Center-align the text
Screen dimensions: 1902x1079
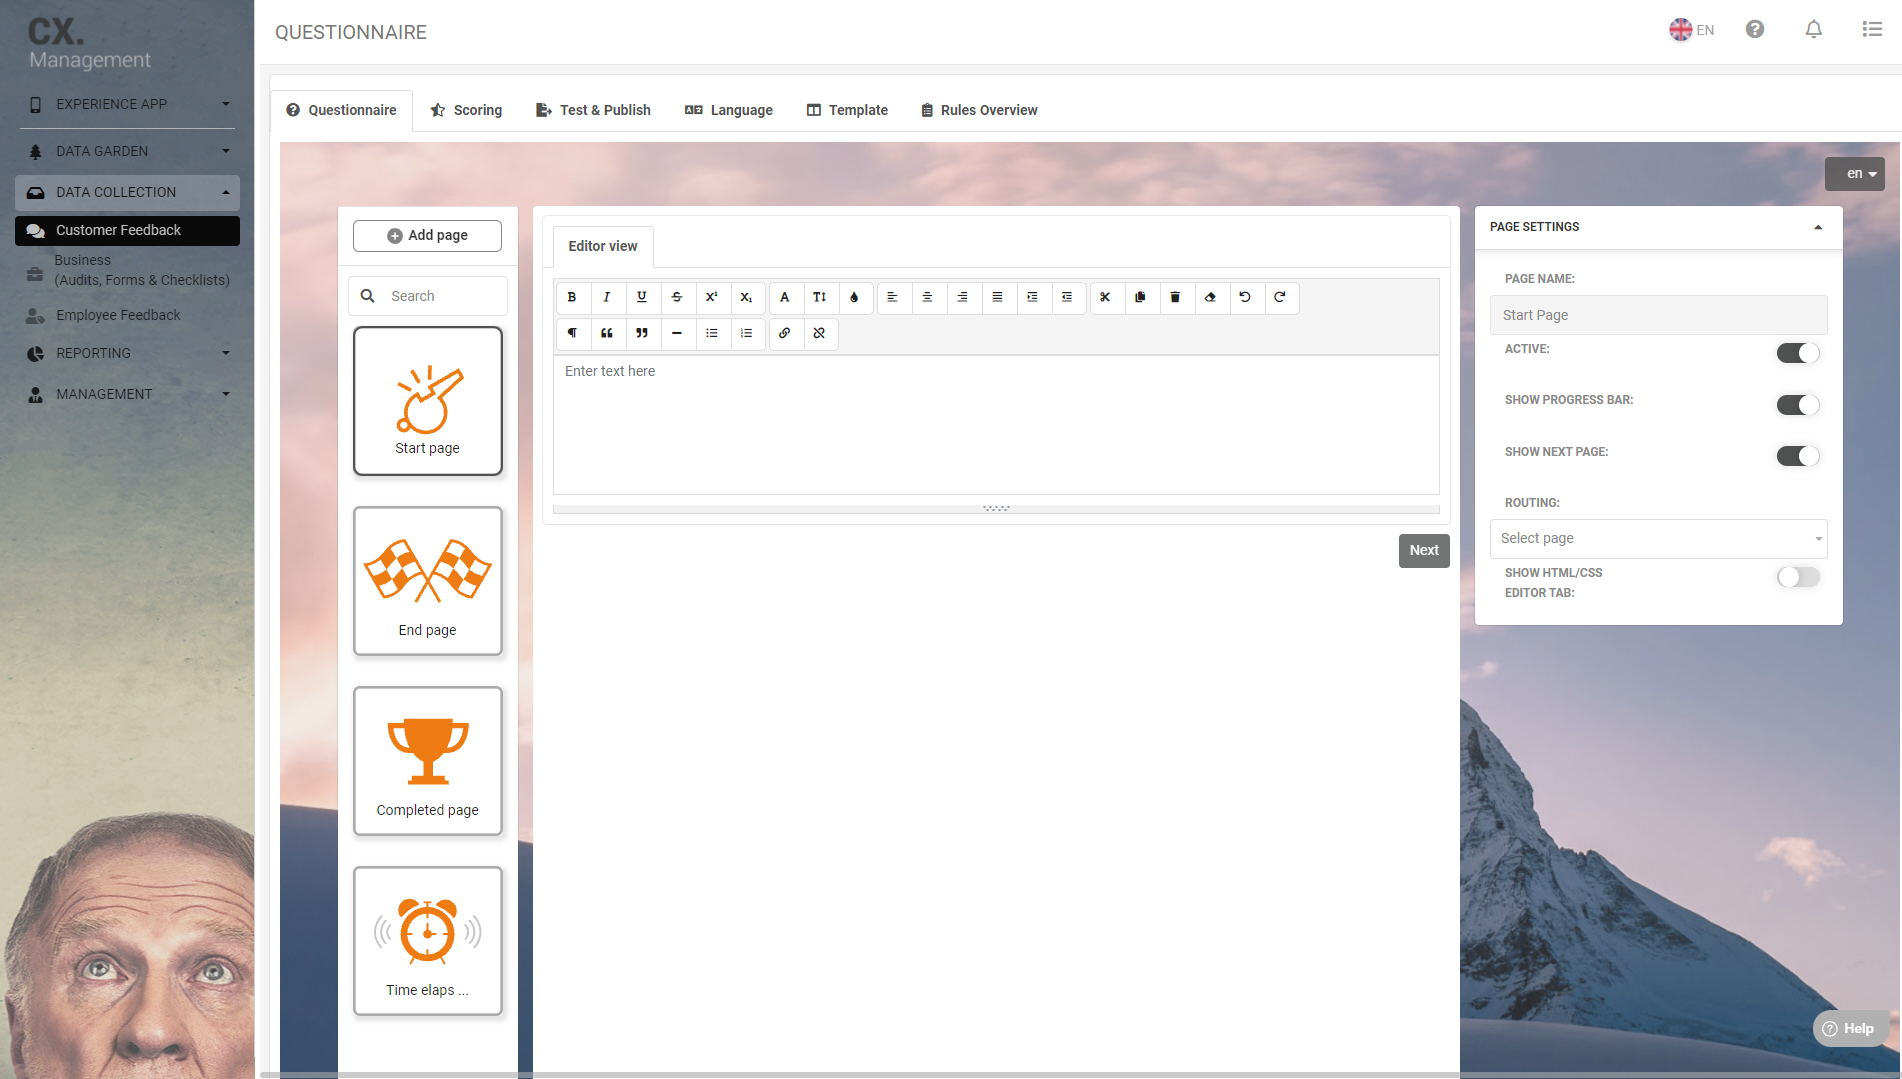(928, 297)
